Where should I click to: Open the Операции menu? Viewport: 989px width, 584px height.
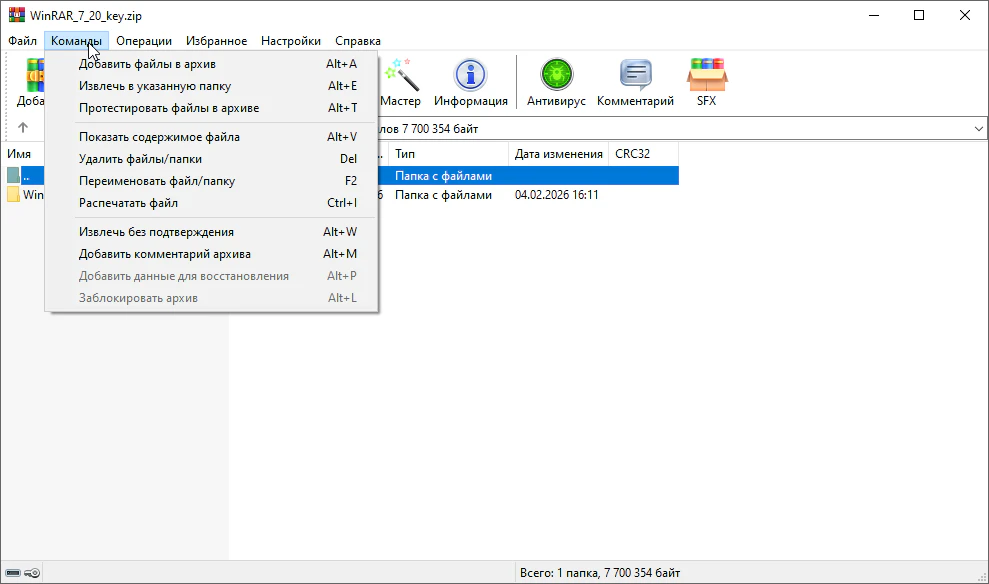pyautogui.click(x=143, y=41)
